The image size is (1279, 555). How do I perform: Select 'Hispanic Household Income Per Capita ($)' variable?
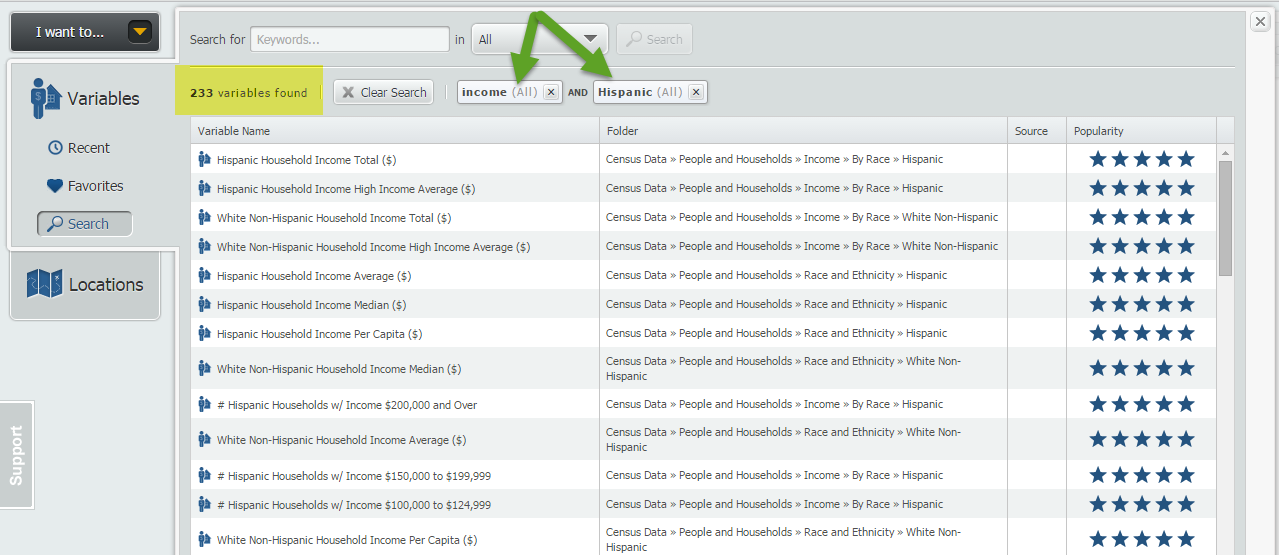point(319,334)
